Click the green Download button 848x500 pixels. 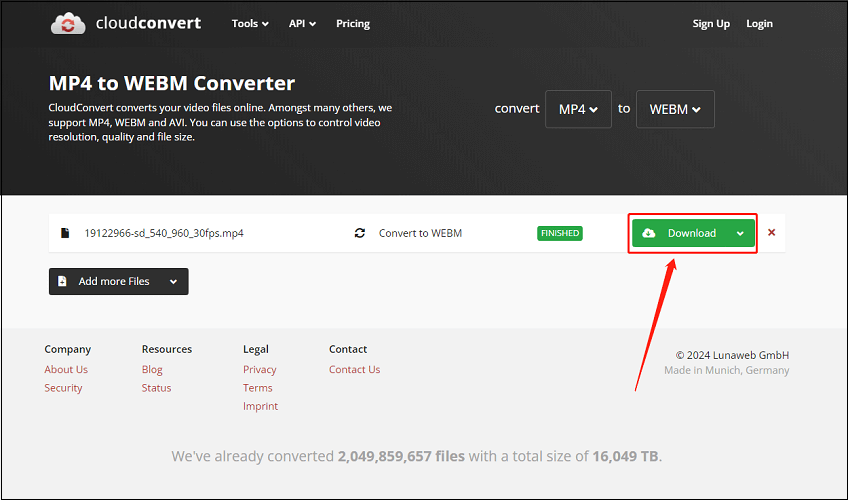(x=693, y=233)
